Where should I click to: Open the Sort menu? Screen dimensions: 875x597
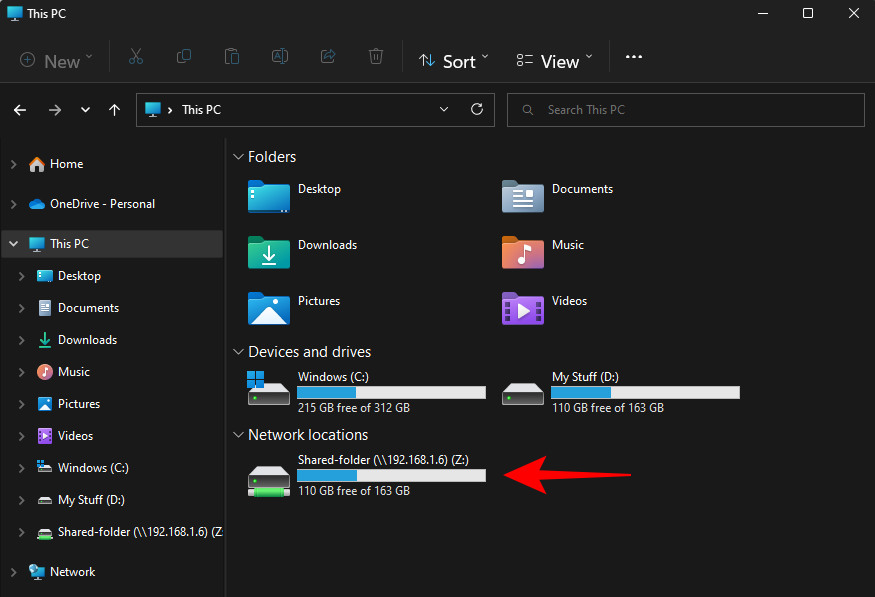pos(453,60)
